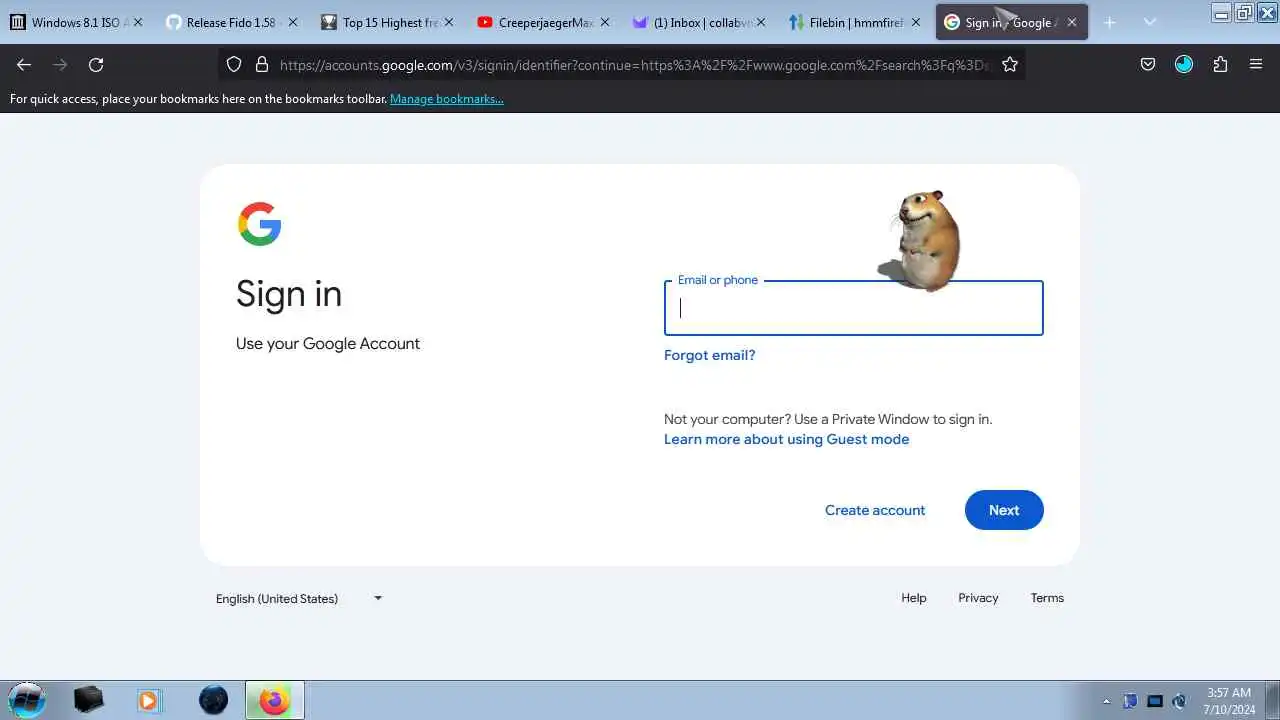Image resolution: width=1280 pixels, height=720 pixels.
Task: Show hidden system tray icons
Action: 1106,701
